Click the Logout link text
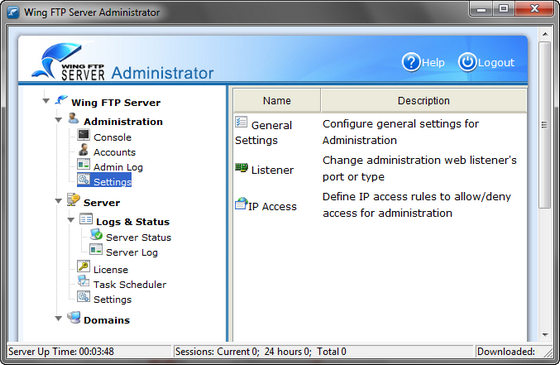The height and width of the screenshot is (365, 560). pyautogui.click(x=496, y=63)
